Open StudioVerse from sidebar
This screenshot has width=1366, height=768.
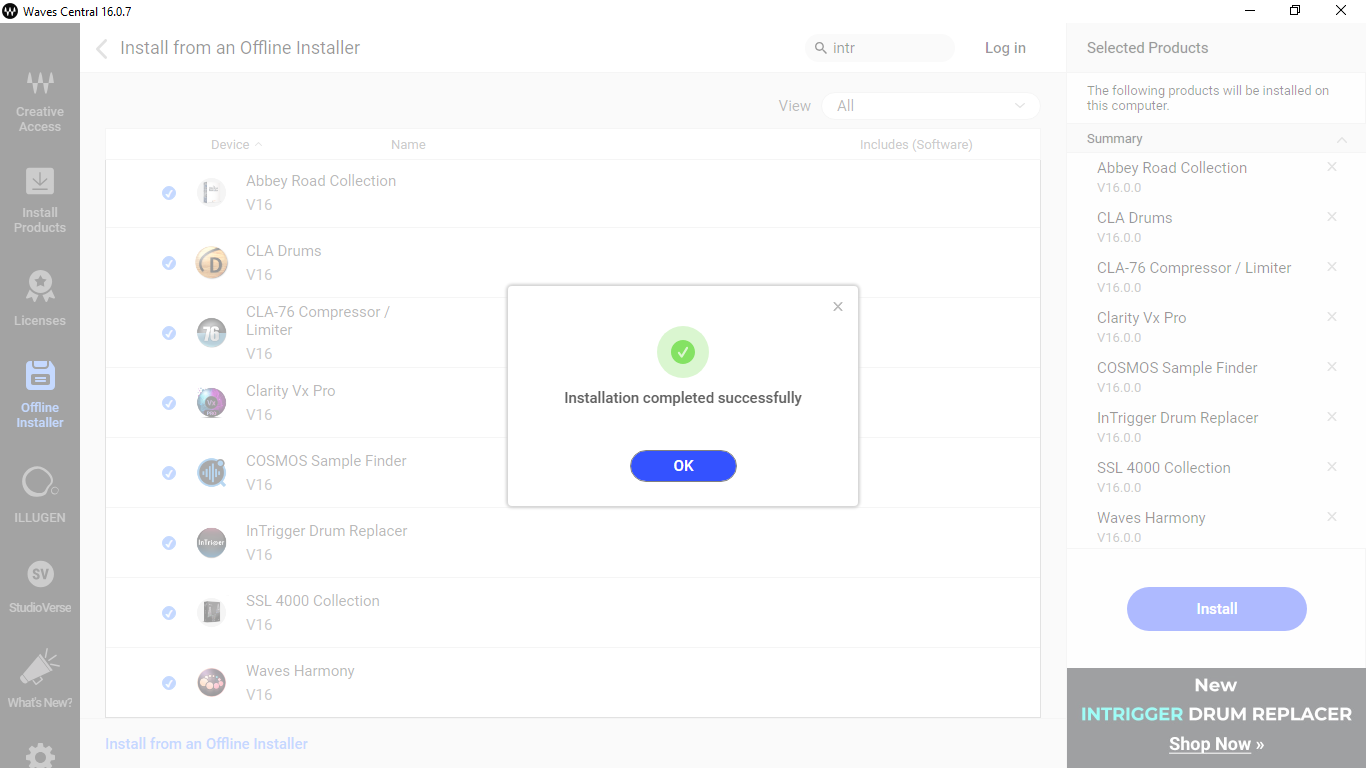click(40, 586)
